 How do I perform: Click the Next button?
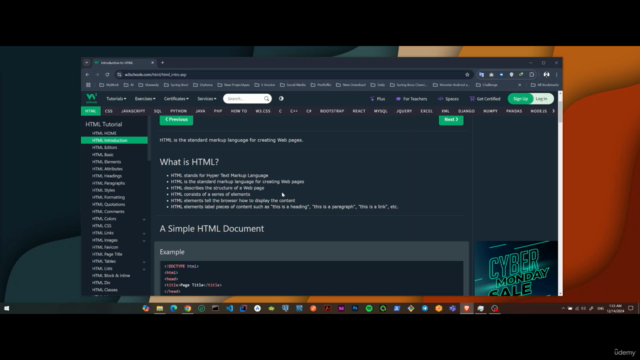pyautogui.click(x=451, y=120)
